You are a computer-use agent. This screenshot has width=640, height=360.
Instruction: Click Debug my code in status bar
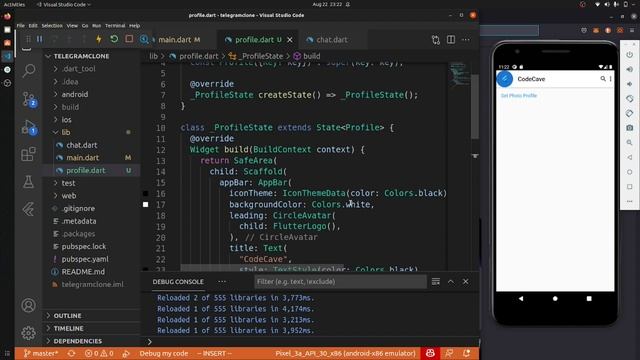point(164,353)
